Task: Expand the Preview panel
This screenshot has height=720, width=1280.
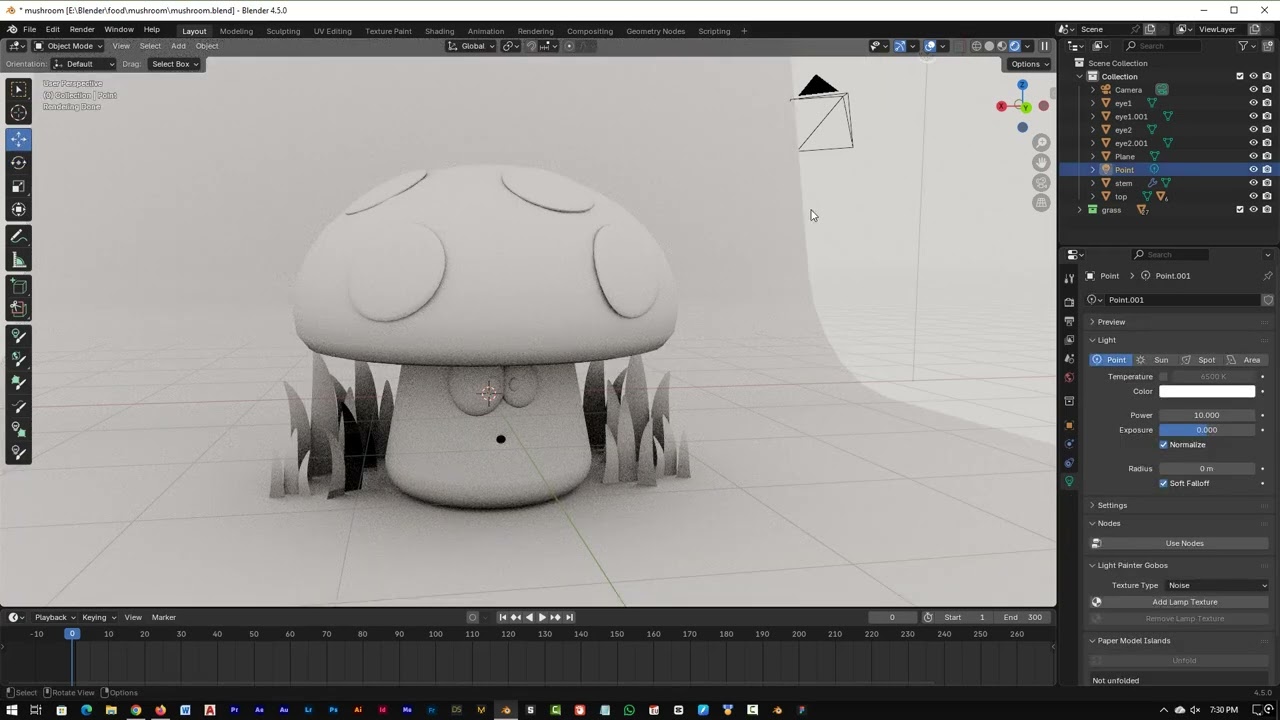Action: (x=1178, y=322)
